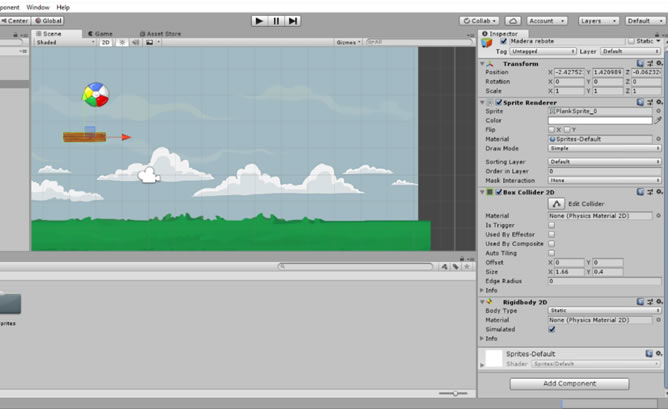
Task: Click the cloud services icon
Action: pos(513,20)
